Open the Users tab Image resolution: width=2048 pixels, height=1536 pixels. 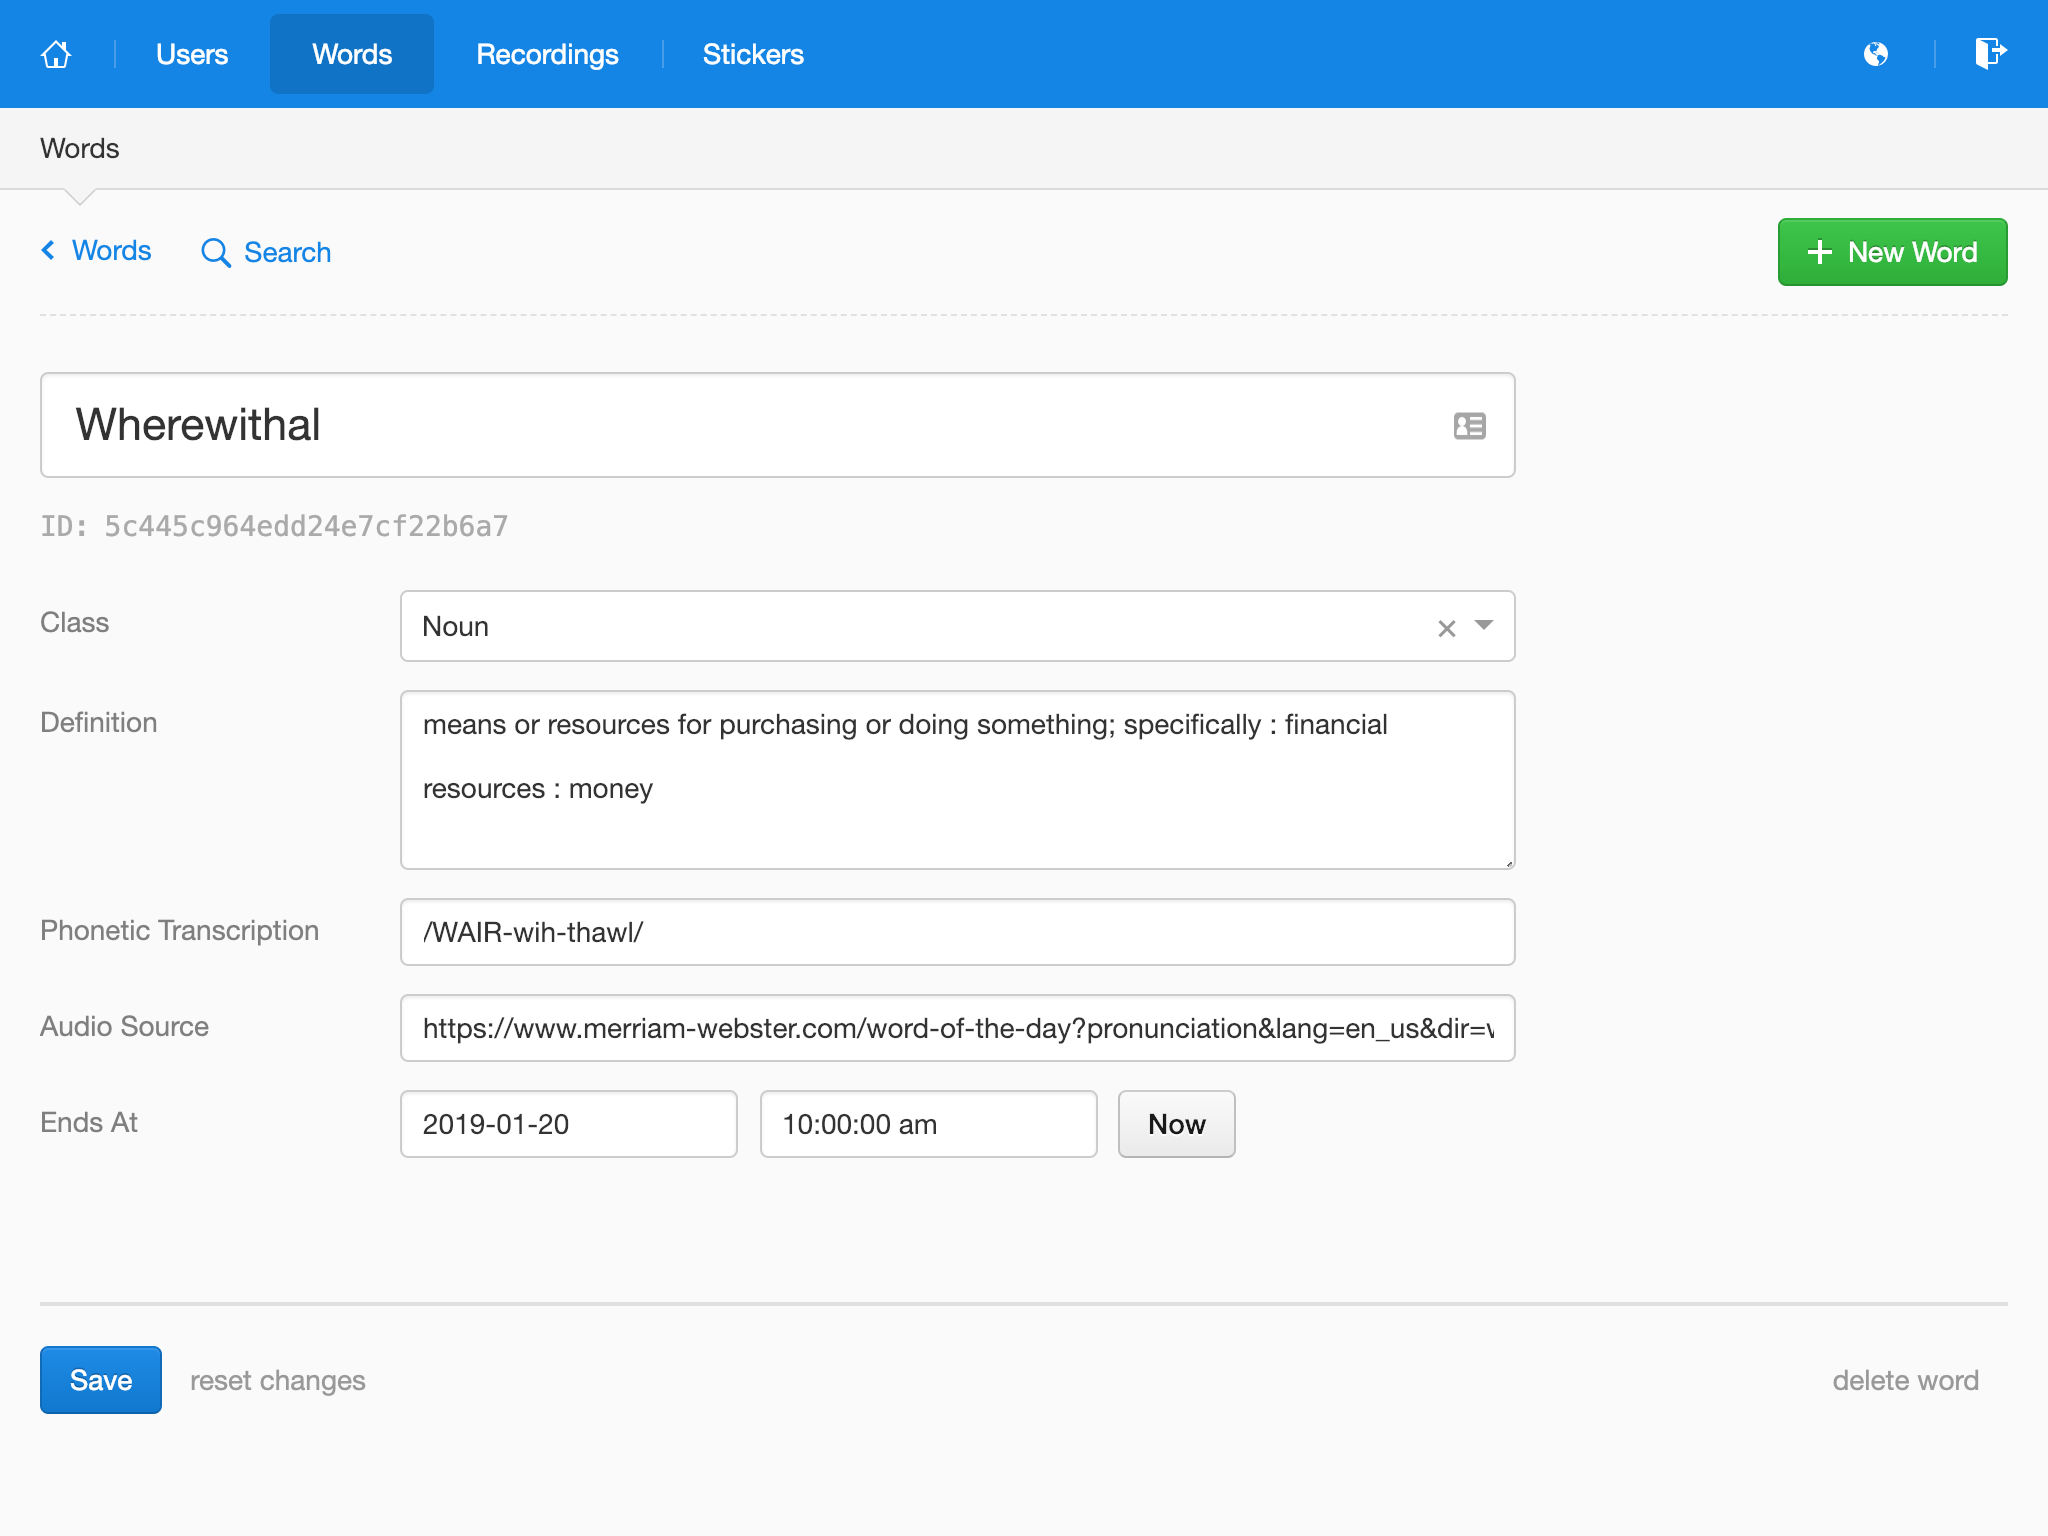(x=192, y=54)
